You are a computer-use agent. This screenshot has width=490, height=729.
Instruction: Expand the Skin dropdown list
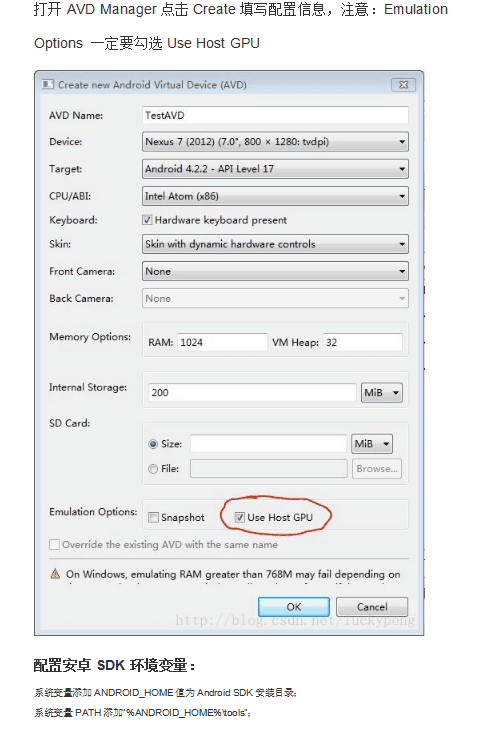point(275,244)
